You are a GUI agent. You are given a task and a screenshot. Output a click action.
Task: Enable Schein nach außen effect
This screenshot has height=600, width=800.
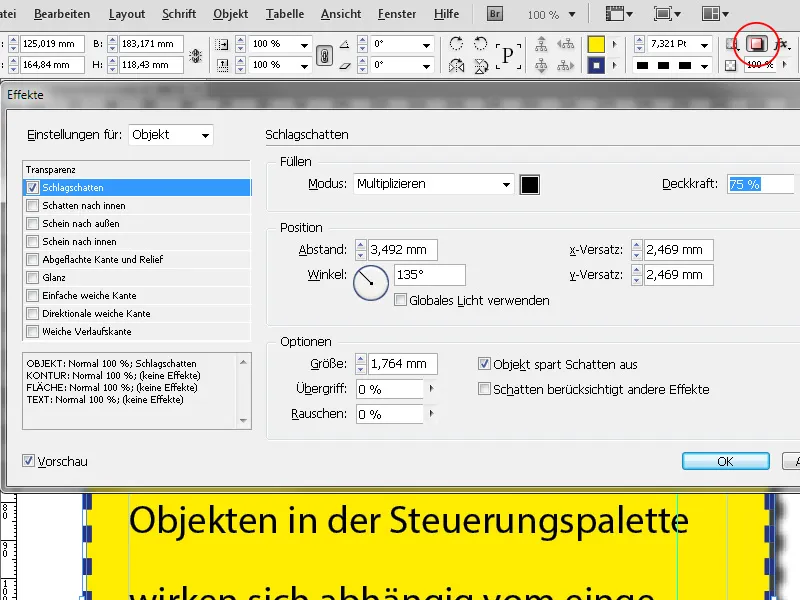[33, 223]
